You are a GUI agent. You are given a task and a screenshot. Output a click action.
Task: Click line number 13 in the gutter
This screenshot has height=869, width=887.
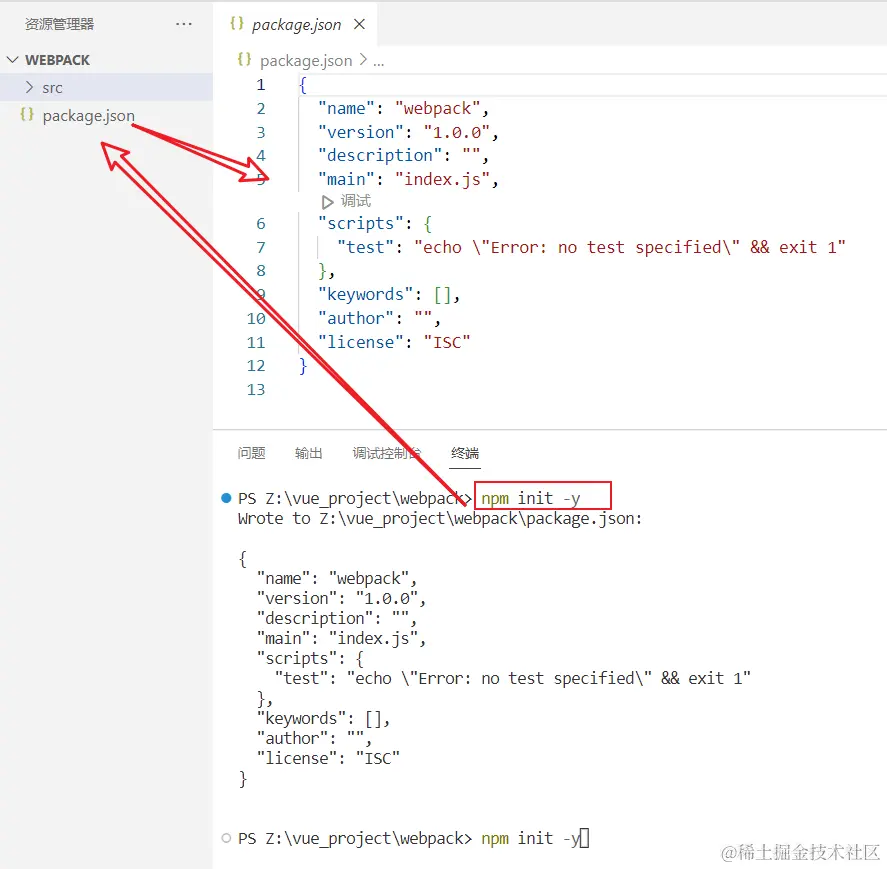click(x=256, y=389)
